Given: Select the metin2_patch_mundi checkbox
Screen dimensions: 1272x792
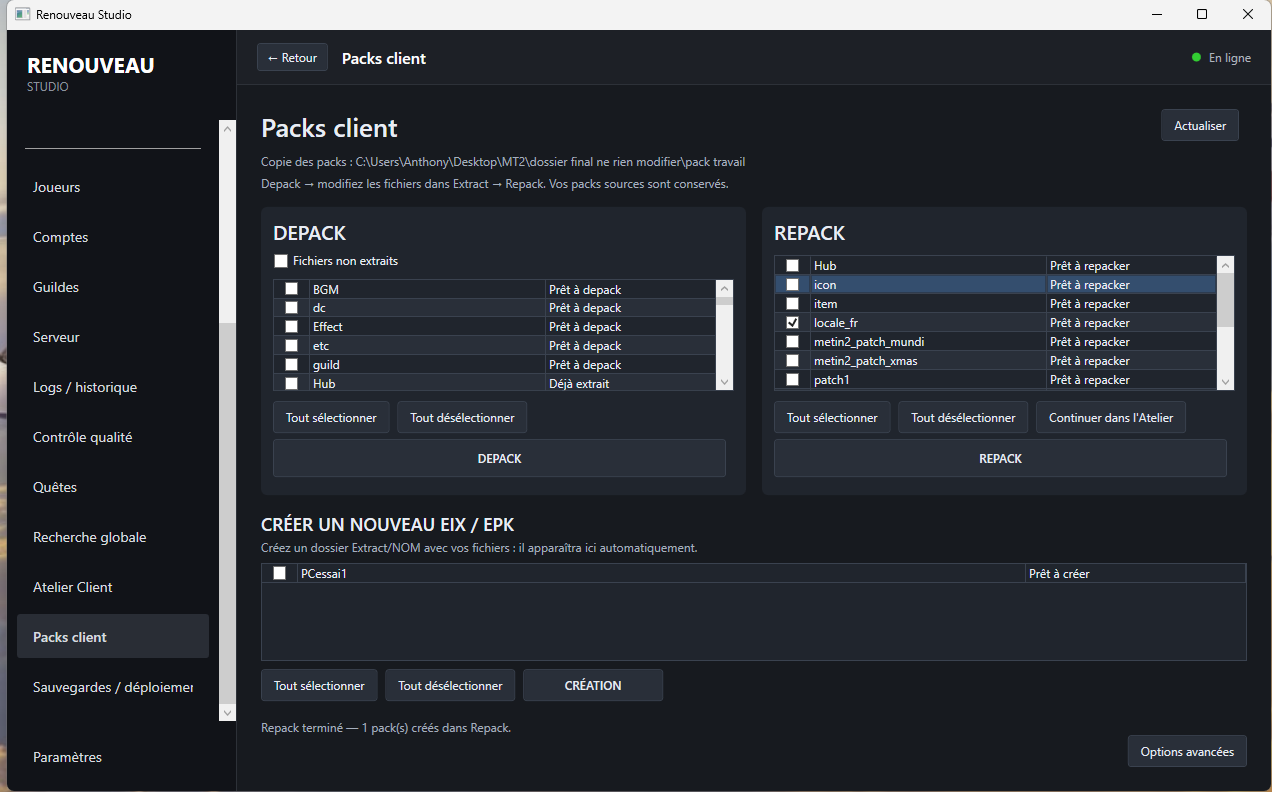Looking at the screenshot, I should tap(793, 342).
